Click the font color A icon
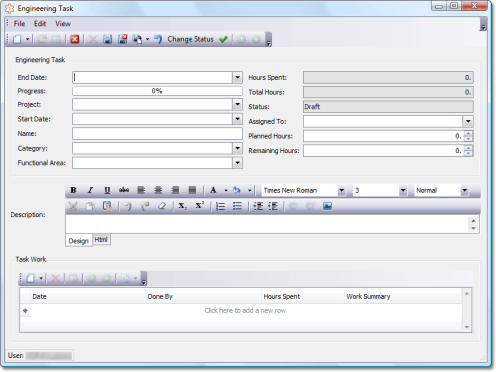This screenshot has width=496, height=372. pyautogui.click(x=213, y=190)
